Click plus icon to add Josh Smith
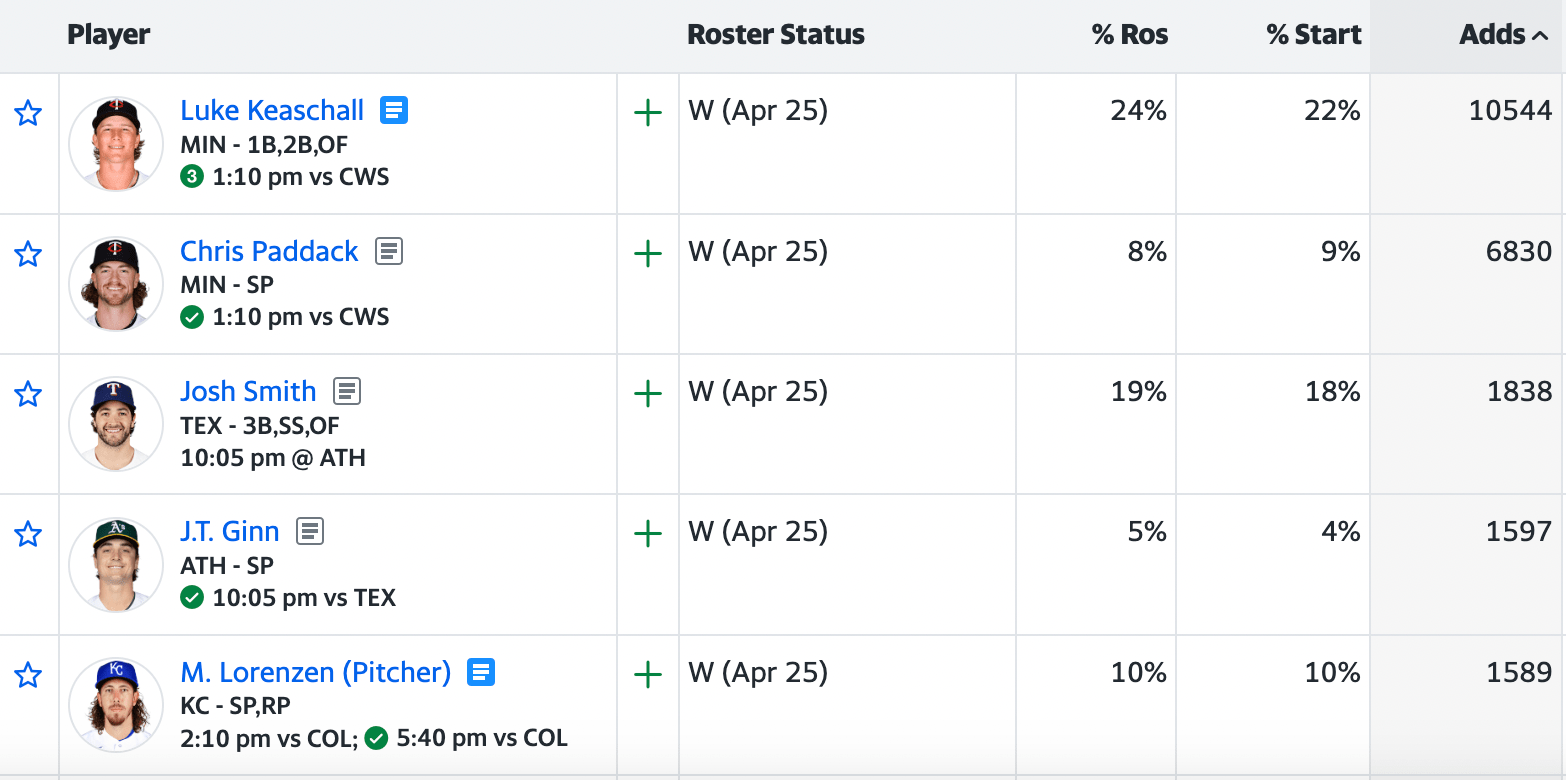 (648, 394)
